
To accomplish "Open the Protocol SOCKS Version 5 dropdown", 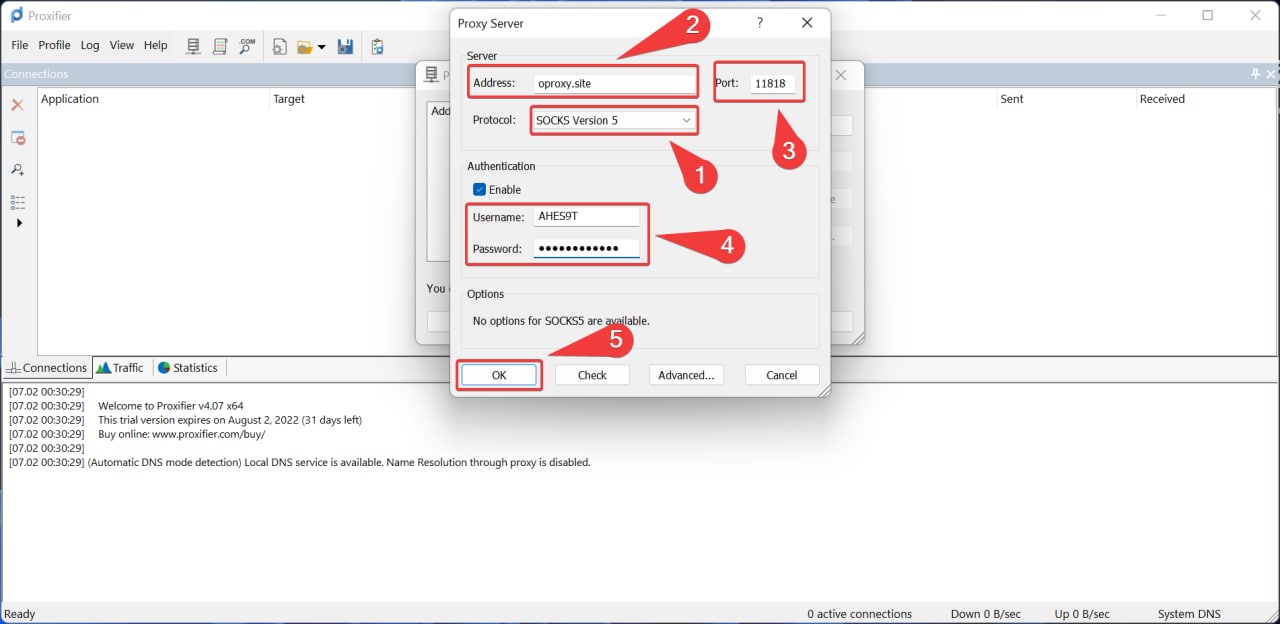I will pos(613,120).
